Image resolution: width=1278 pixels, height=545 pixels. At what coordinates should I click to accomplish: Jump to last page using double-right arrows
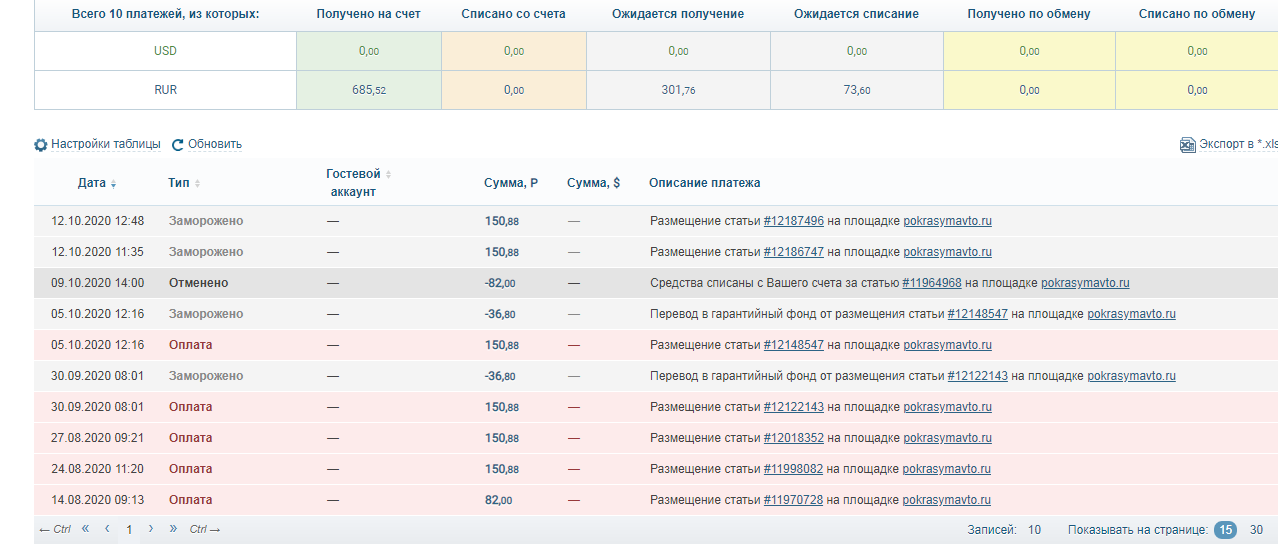(173, 528)
